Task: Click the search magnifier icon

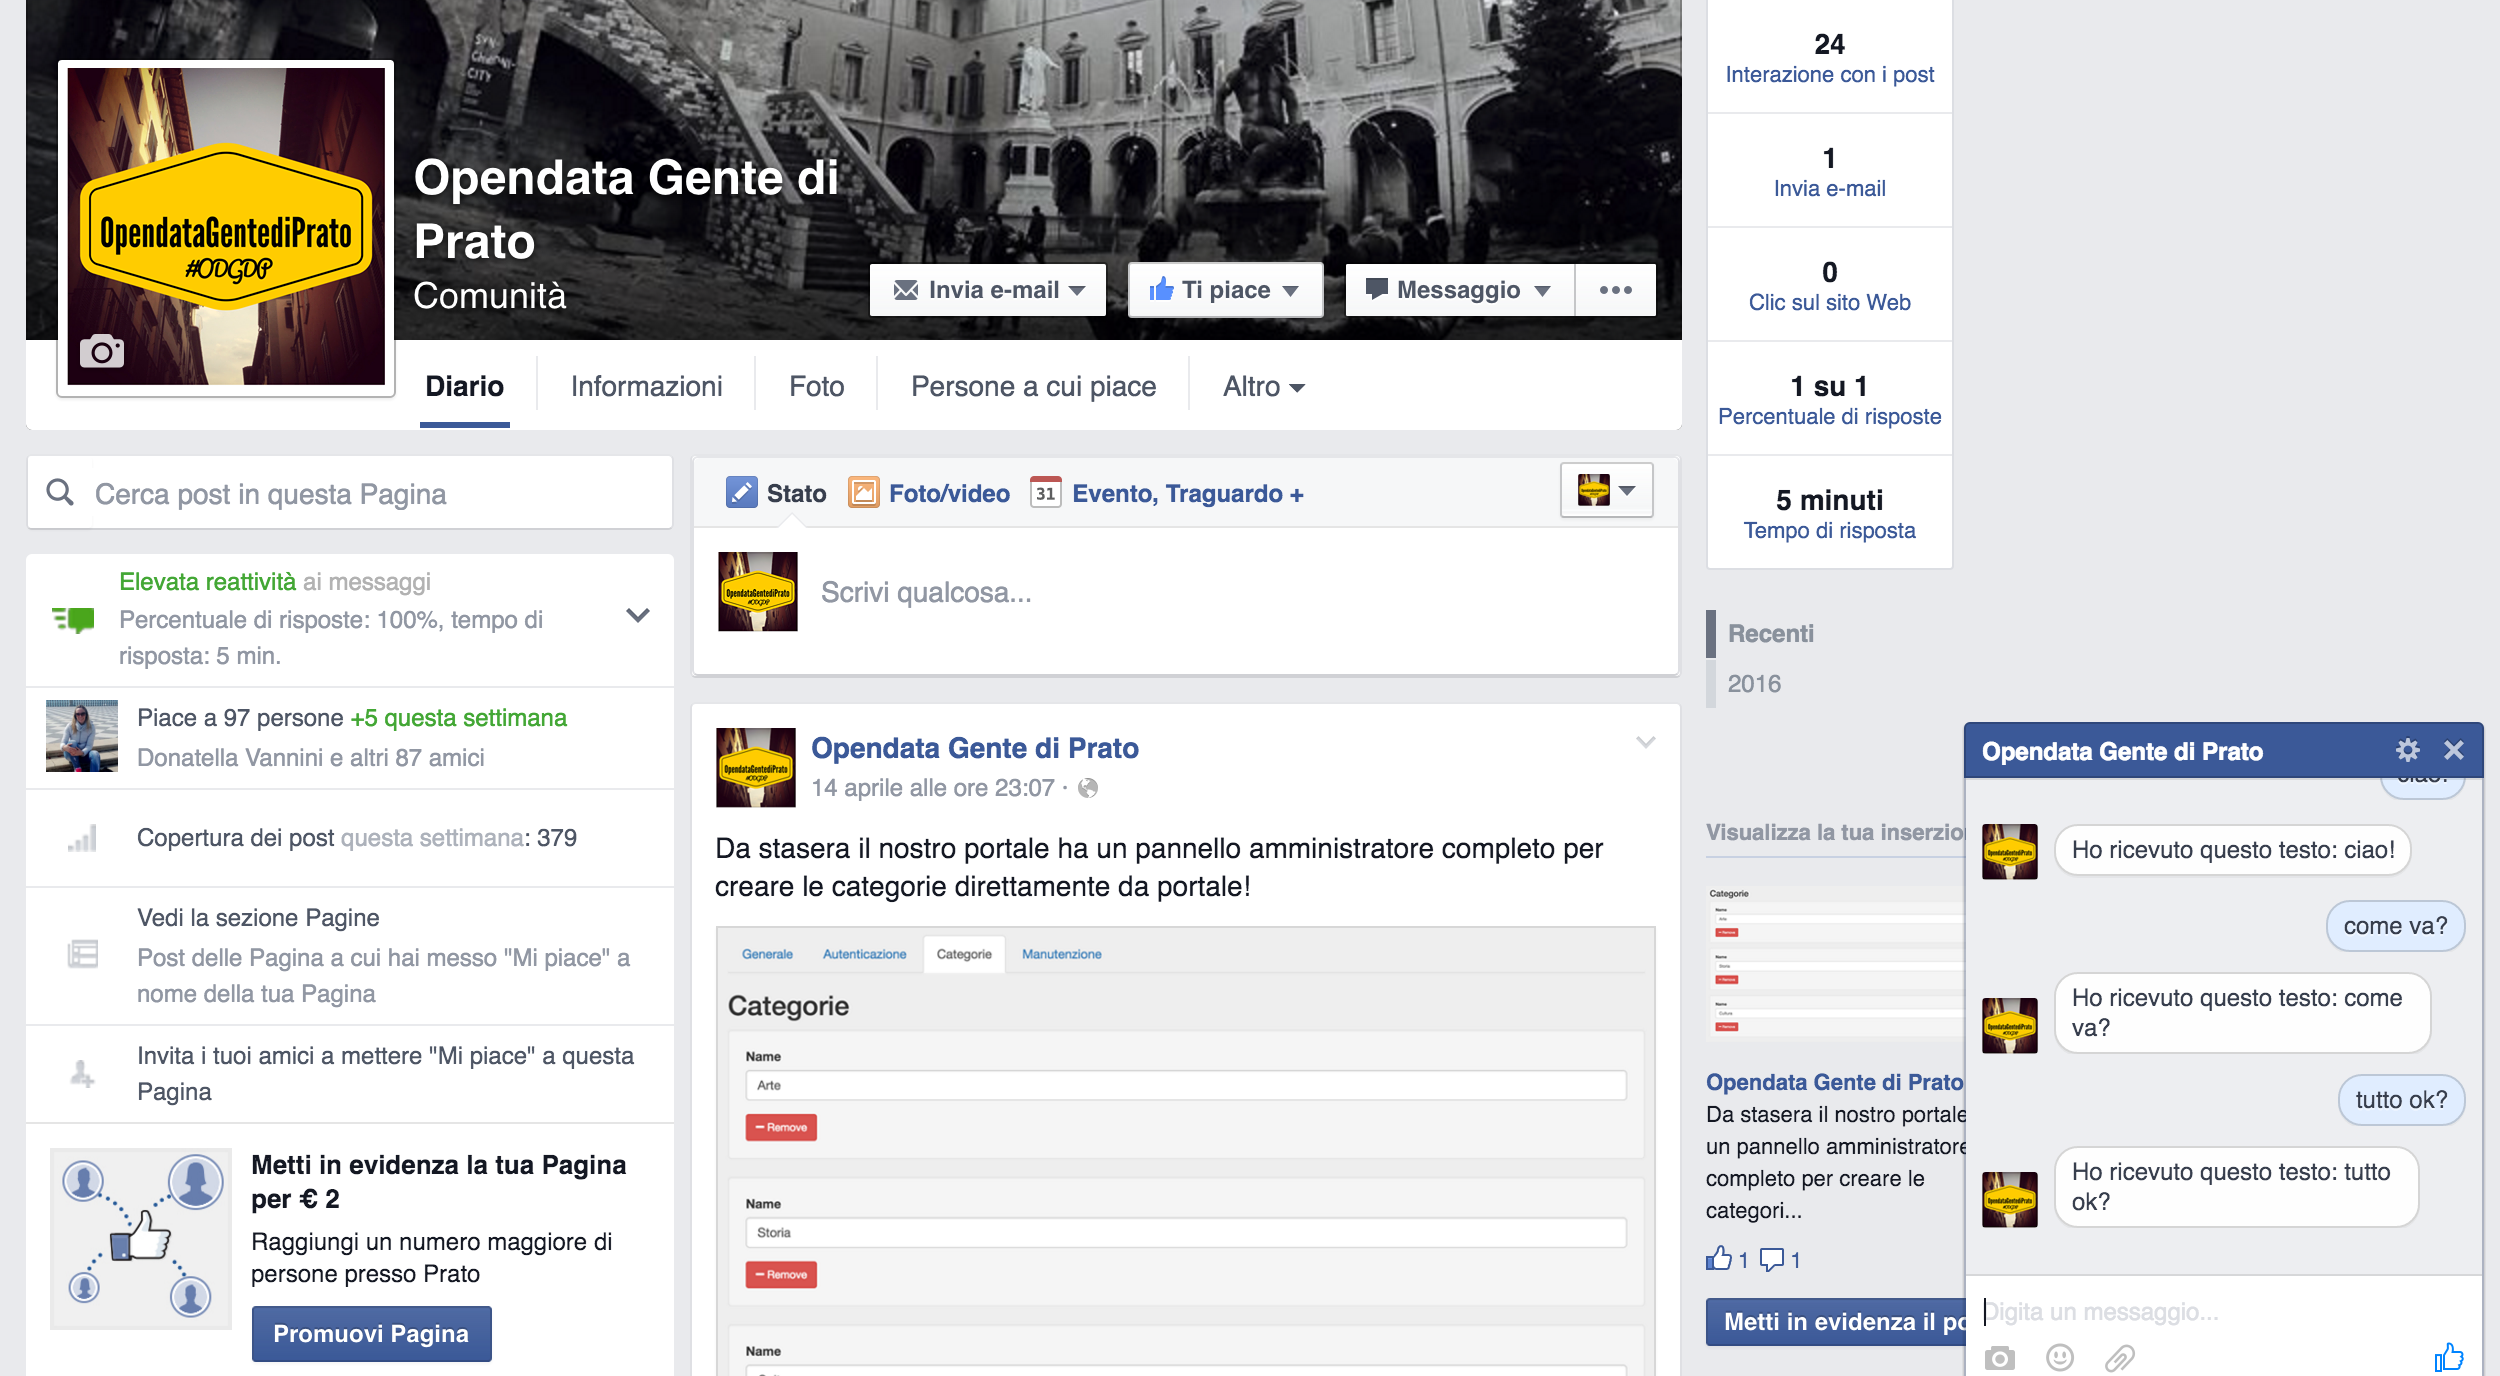Action: pos(60,492)
